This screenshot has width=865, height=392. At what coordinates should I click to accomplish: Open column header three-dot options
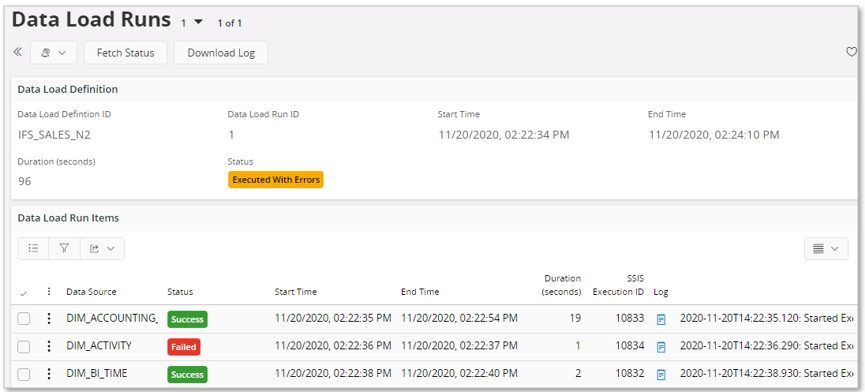(49, 292)
